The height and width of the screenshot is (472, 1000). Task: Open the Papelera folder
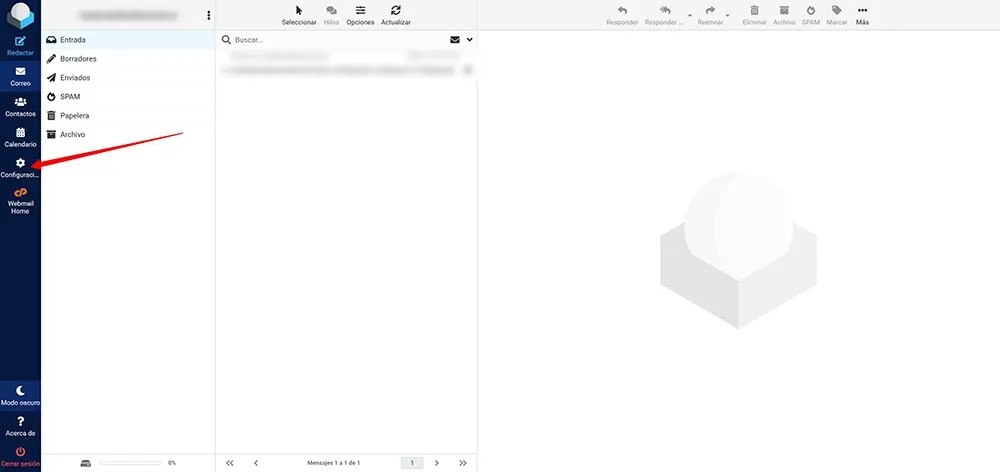pyautogui.click(x=75, y=115)
